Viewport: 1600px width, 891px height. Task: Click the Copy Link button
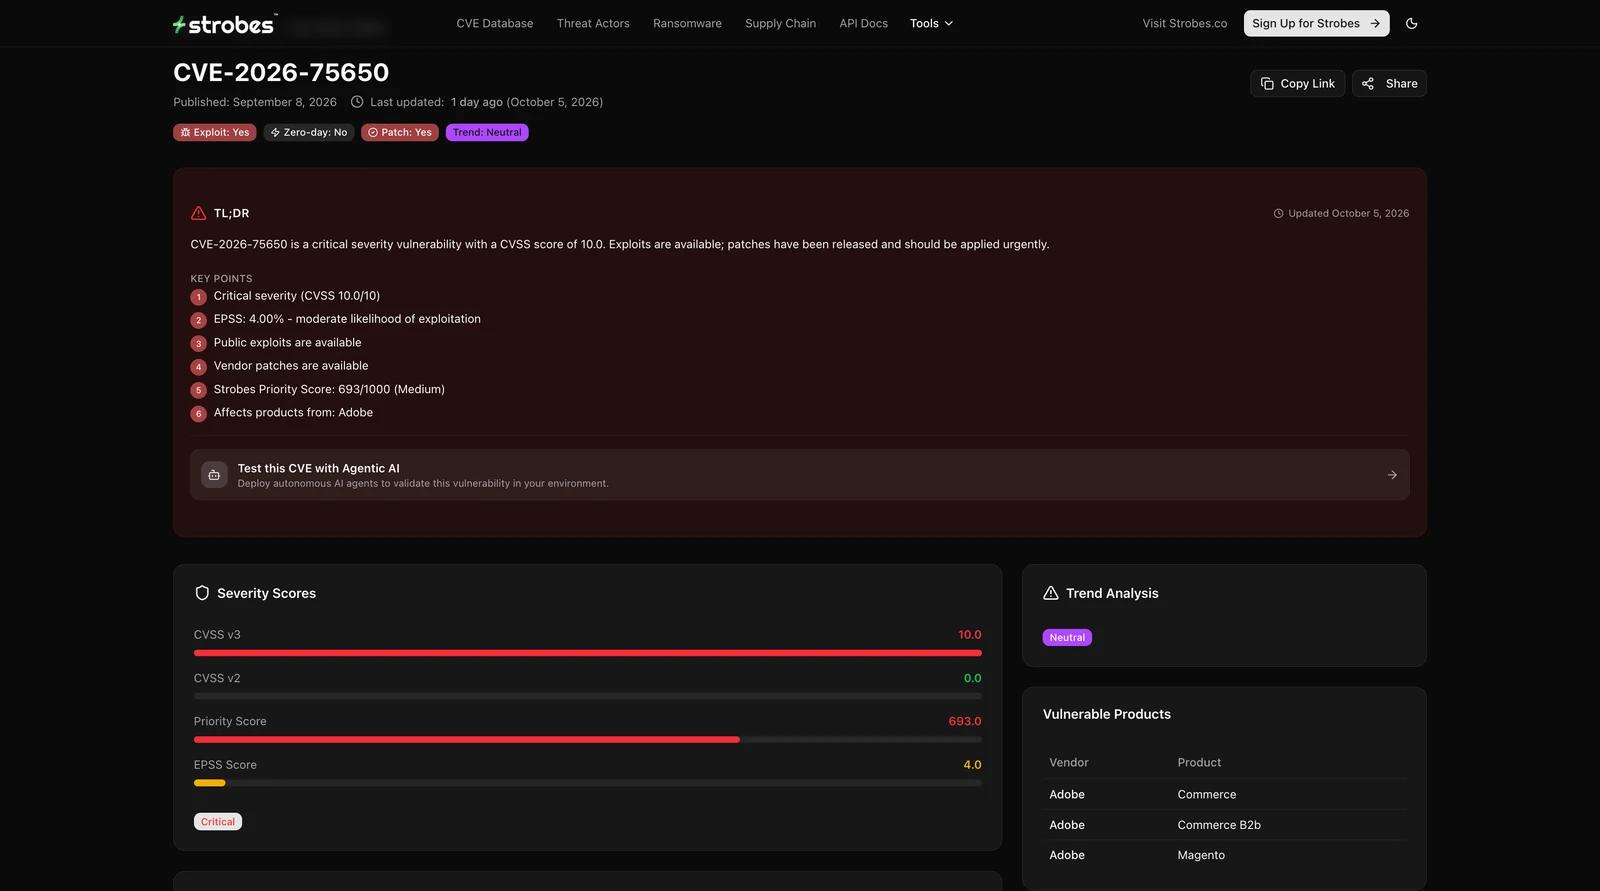(x=1297, y=83)
